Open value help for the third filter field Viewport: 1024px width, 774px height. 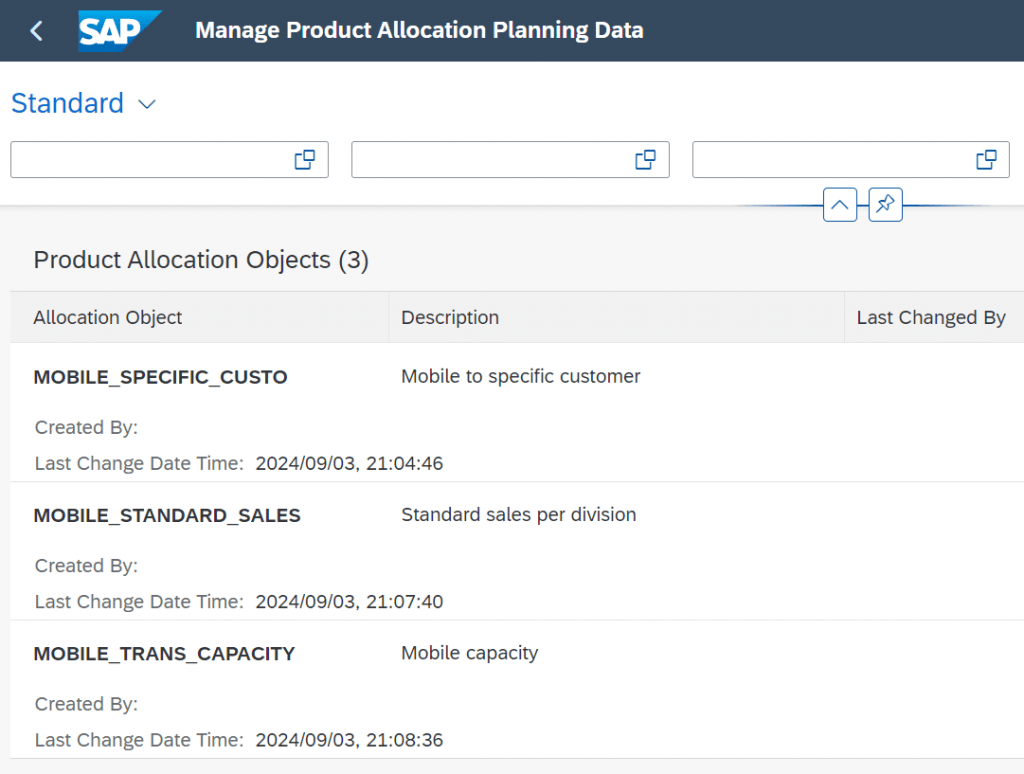point(987,159)
